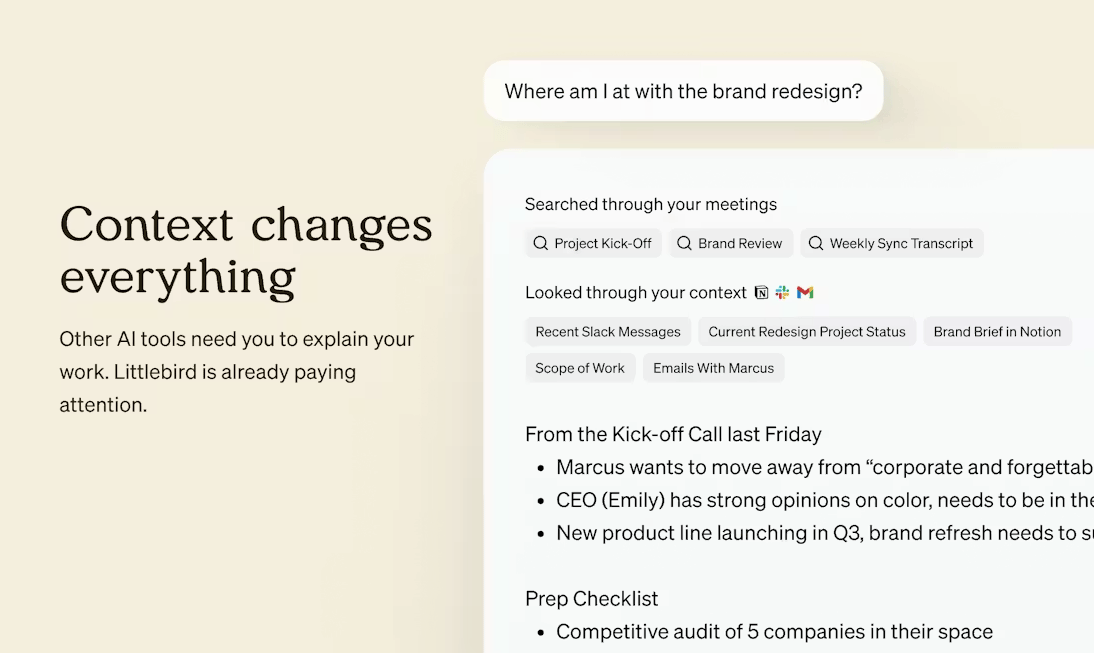The image size is (1094, 653).
Task: Click the Gmail icon beside context heading
Action: click(x=805, y=293)
